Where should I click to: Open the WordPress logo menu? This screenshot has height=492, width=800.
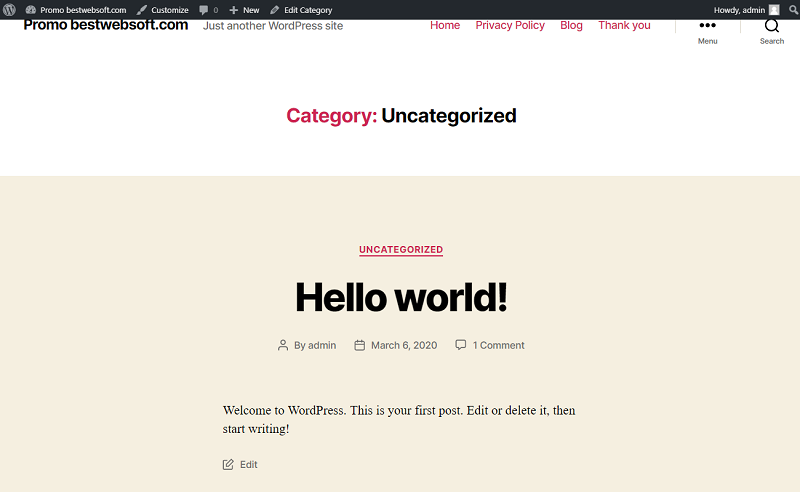9,10
